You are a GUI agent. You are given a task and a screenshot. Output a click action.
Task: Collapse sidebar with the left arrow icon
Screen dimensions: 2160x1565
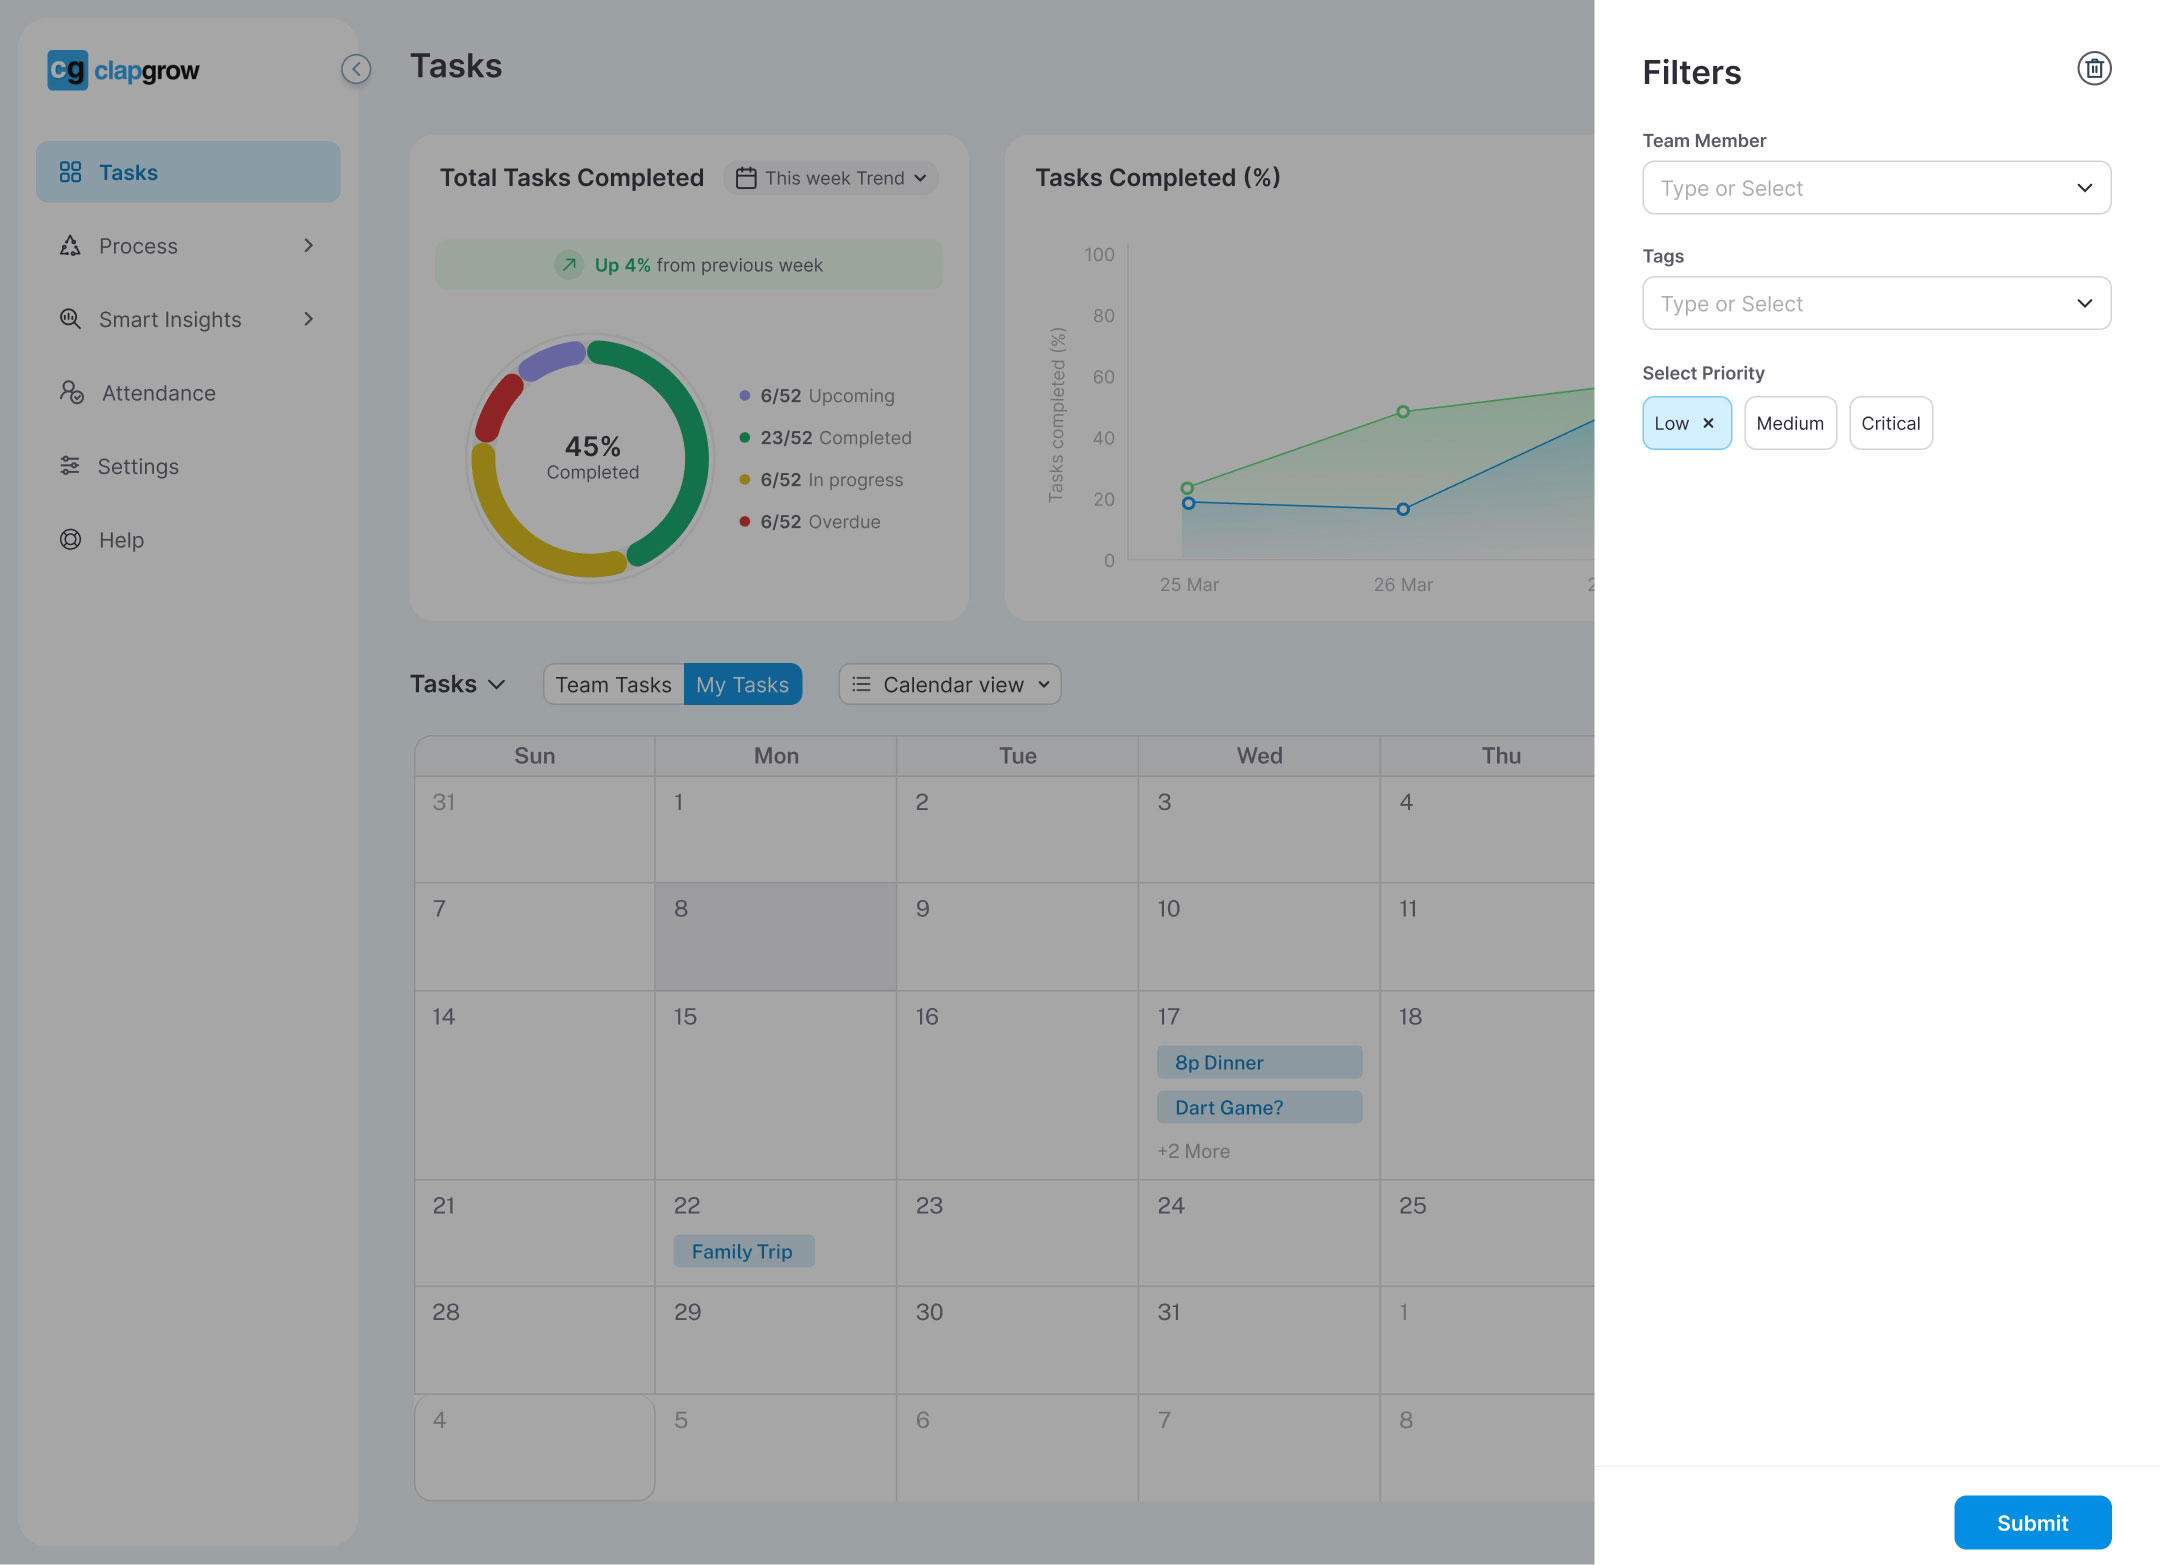coord(356,69)
